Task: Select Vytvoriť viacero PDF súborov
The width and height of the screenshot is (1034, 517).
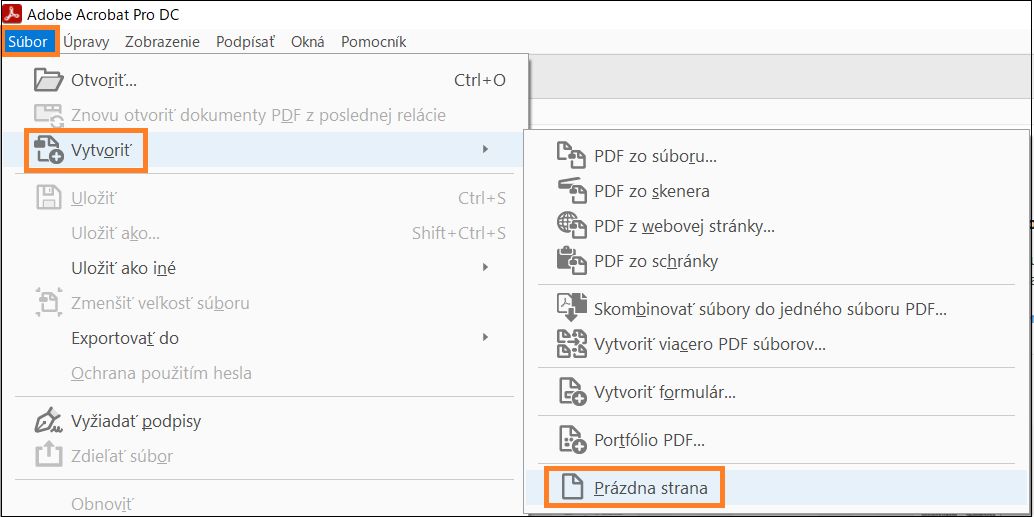Action: click(x=709, y=345)
